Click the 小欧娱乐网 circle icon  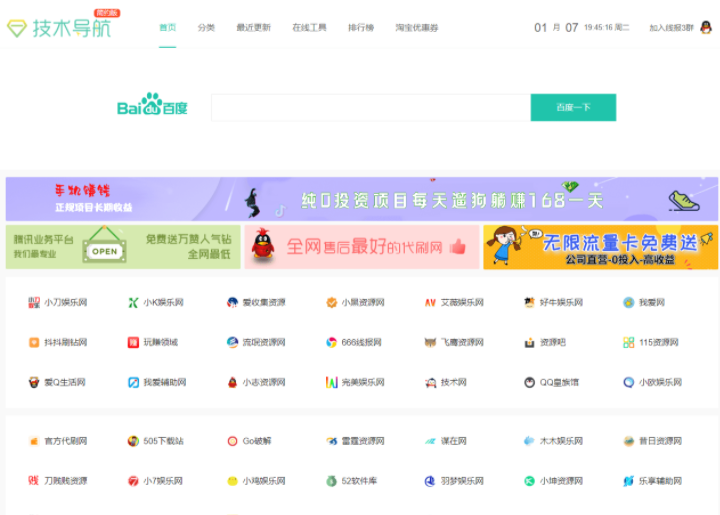[629, 382]
